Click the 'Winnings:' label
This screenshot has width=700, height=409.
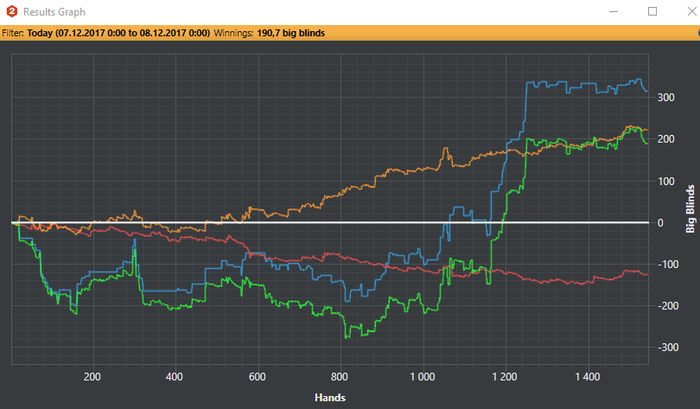pos(233,33)
